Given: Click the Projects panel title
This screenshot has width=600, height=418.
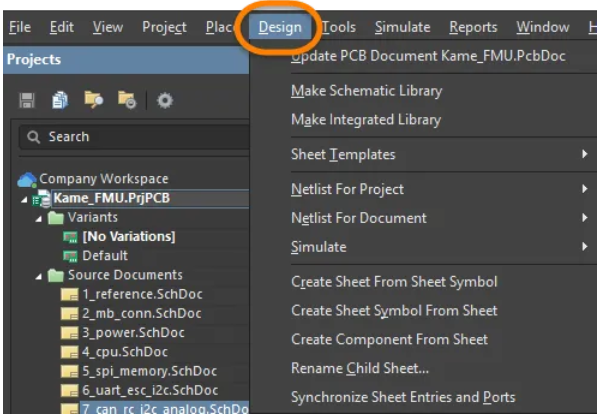Looking at the screenshot, I should [34, 59].
